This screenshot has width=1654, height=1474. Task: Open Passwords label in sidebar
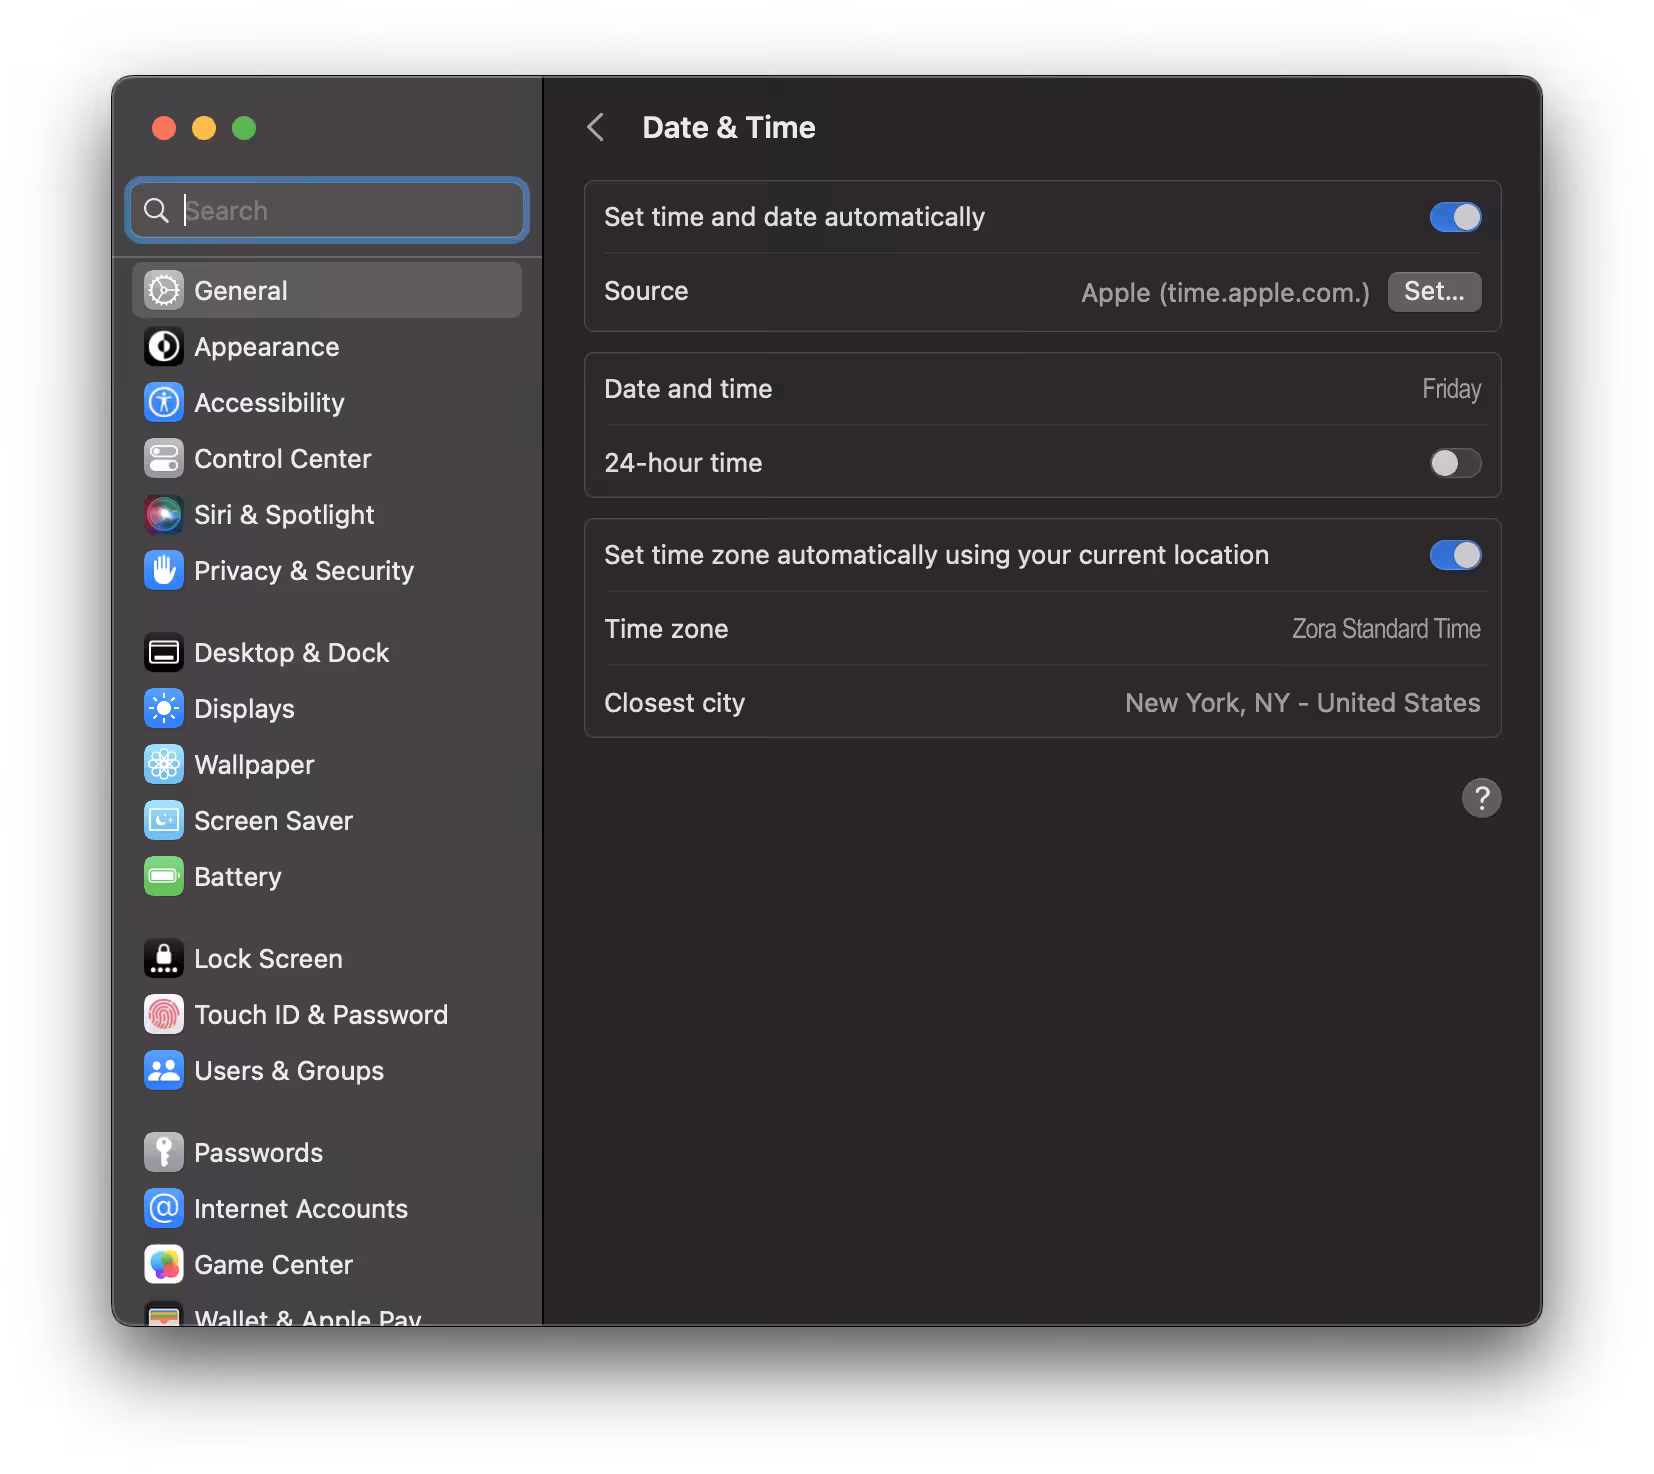[258, 1153]
